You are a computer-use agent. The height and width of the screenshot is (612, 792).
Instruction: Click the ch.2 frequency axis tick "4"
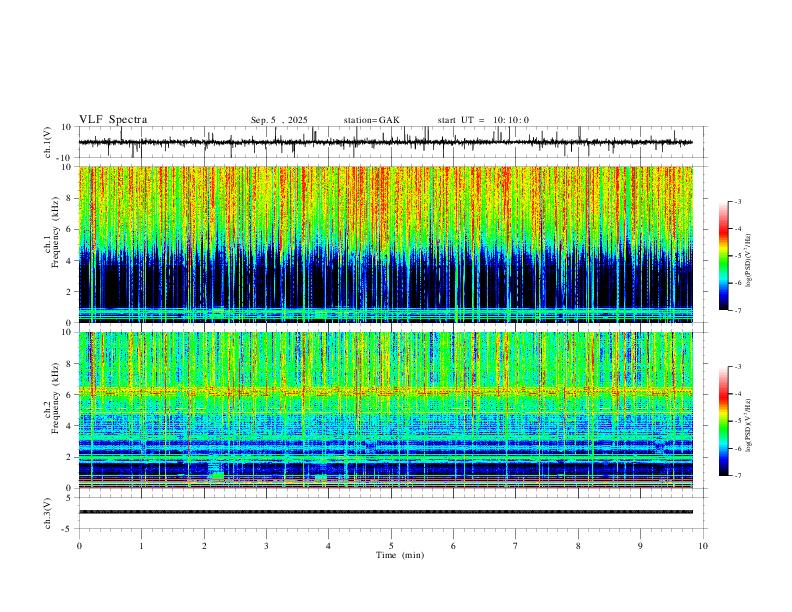(69, 426)
